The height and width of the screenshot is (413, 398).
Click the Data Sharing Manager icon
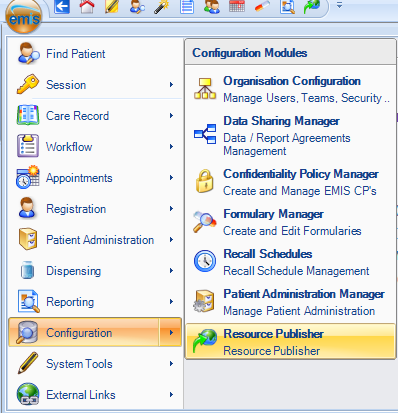tap(205, 134)
